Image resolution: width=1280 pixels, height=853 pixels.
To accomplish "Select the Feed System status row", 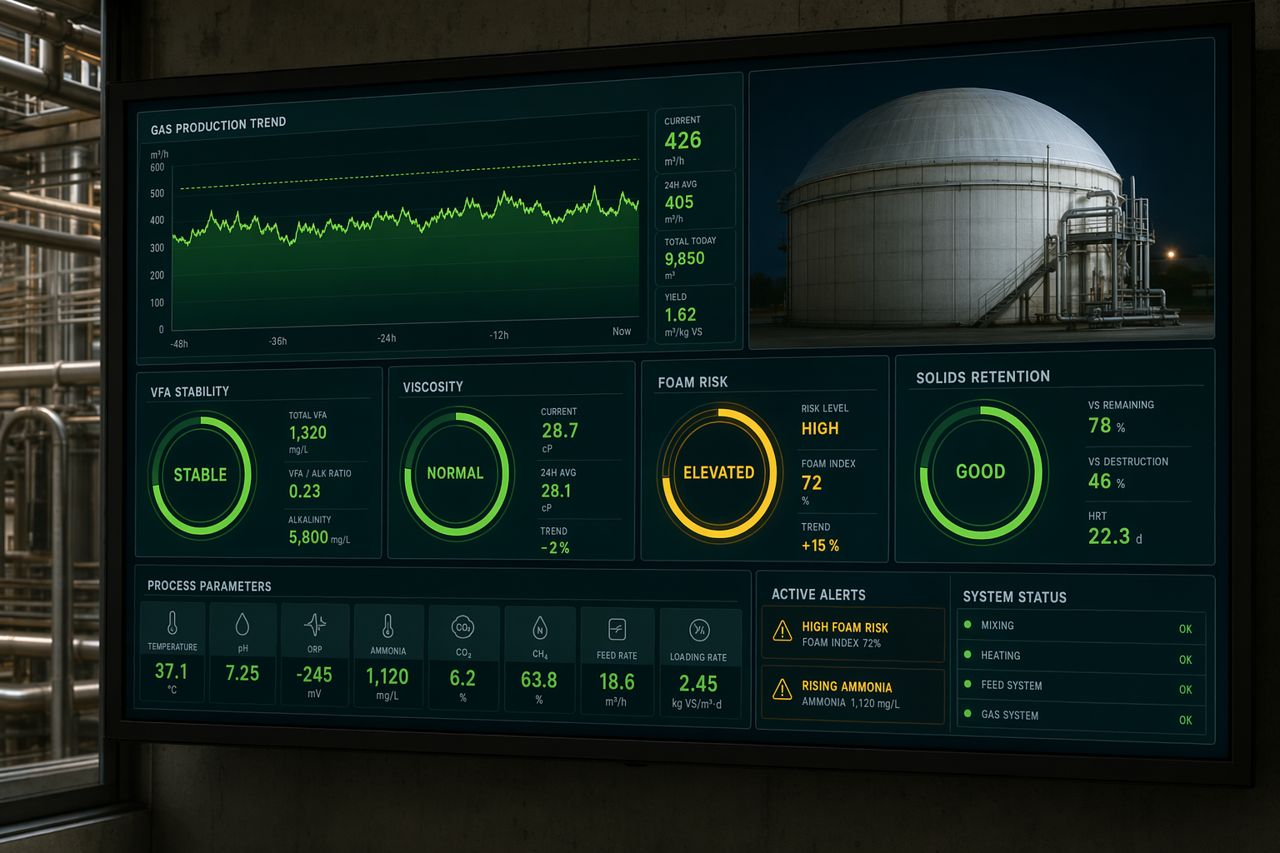I will click(x=1081, y=687).
